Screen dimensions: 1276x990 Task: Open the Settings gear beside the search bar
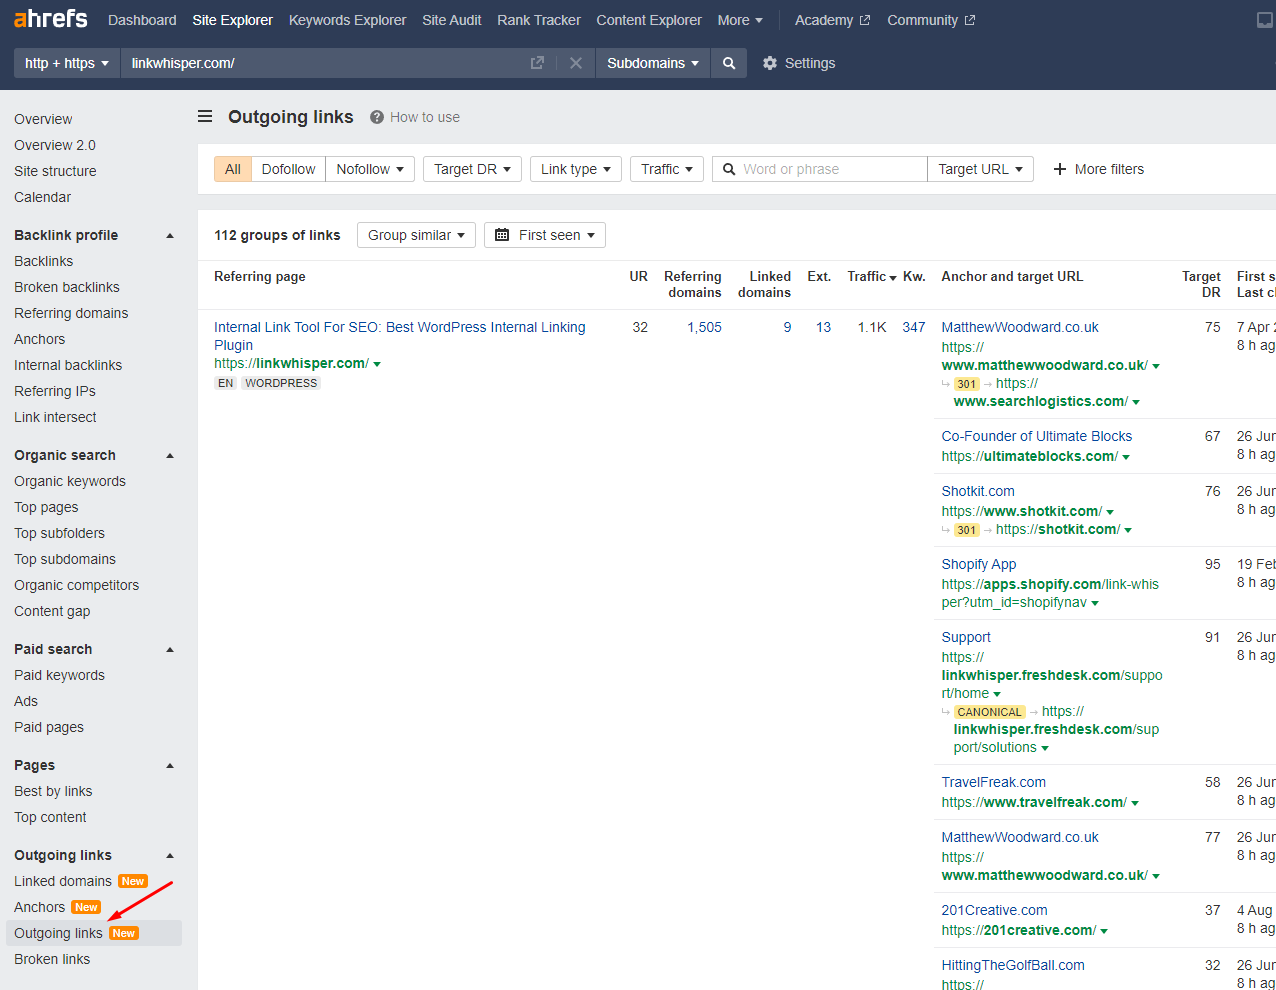(x=800, y=62)
